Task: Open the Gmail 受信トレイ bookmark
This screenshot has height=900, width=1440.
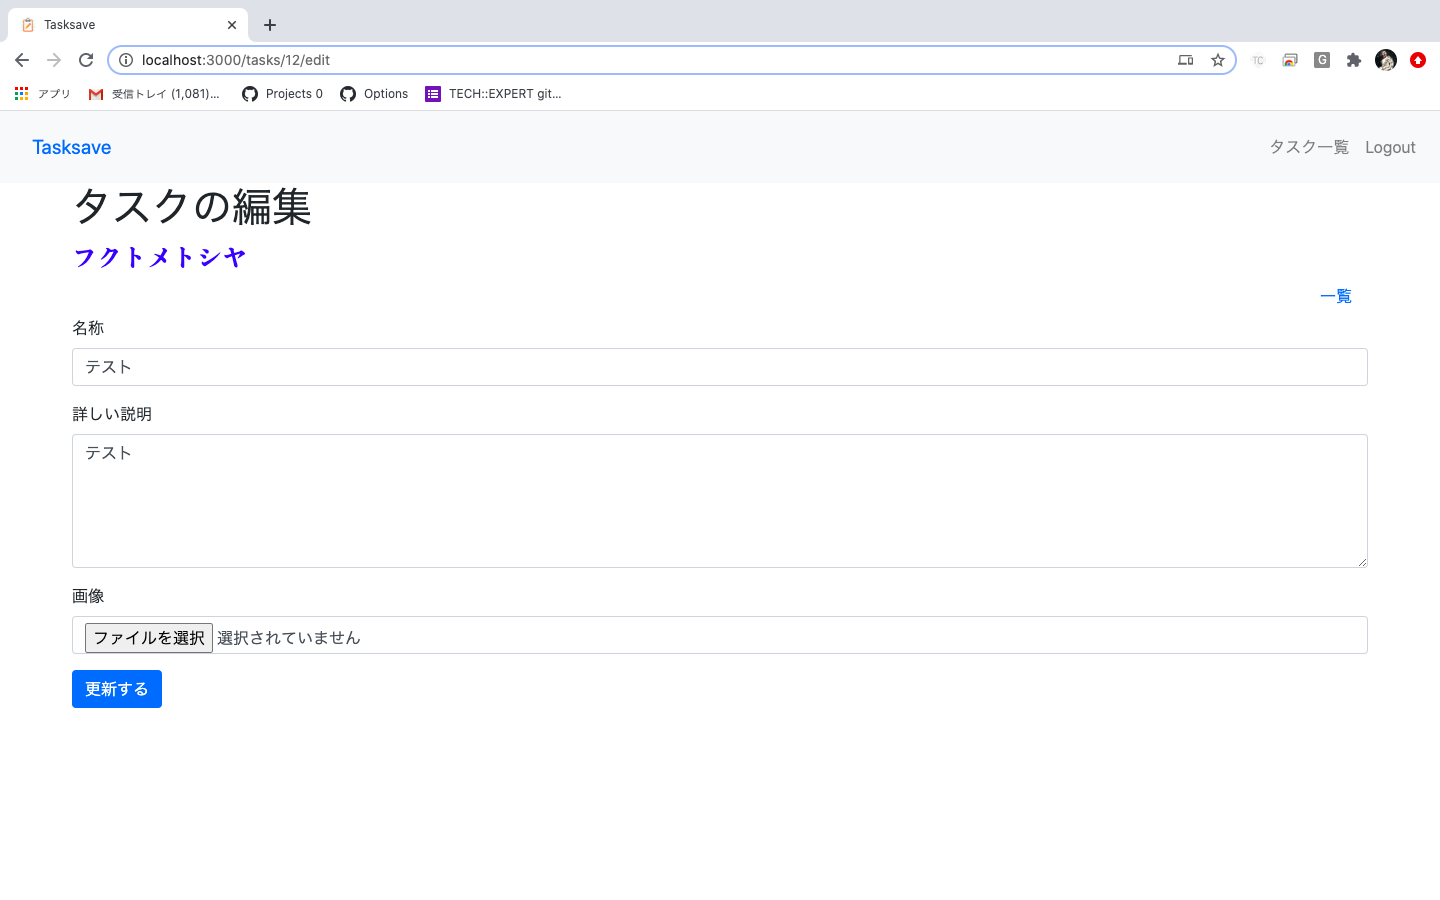Action: pyautogui.click(x=154, y=94)
